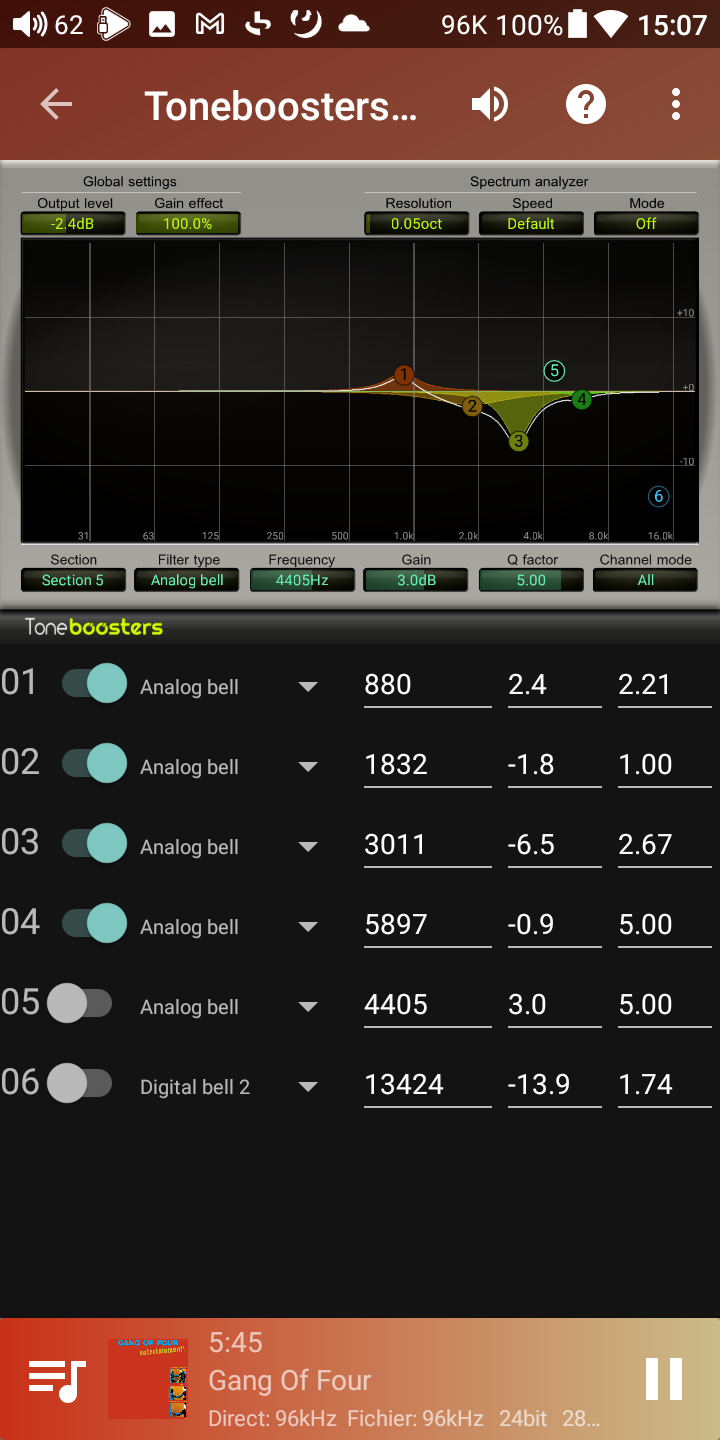Select EQ node 3 on the graph
Image resolution: width=720 pixels, height=1440 pixels.
518,440
